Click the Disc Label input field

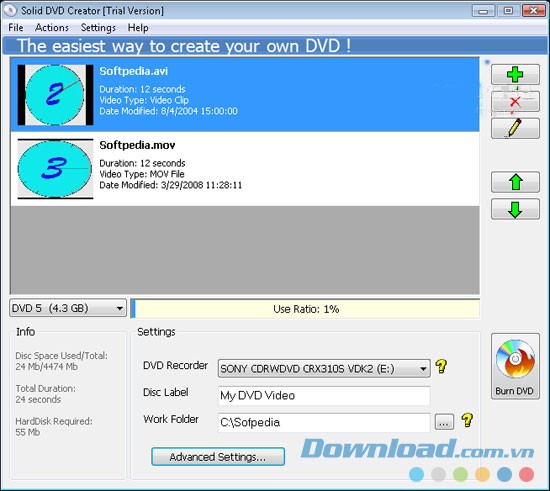coord(324,396)
